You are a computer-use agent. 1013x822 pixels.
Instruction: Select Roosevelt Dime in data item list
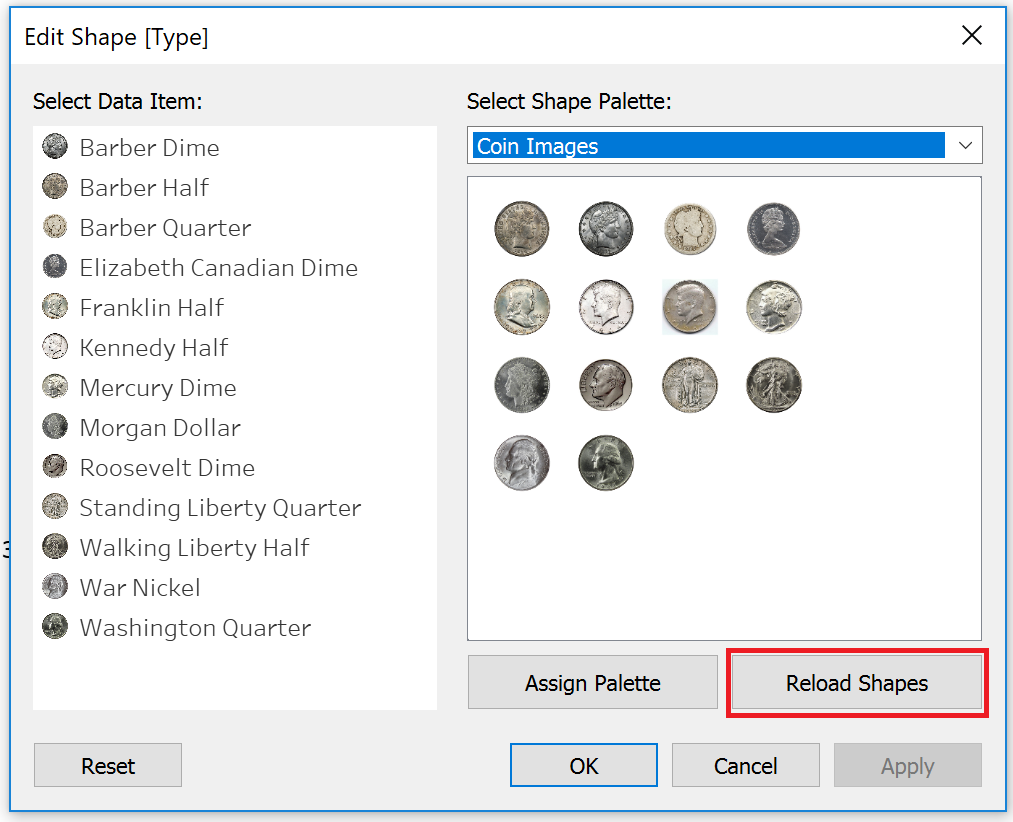click(235, 468)
